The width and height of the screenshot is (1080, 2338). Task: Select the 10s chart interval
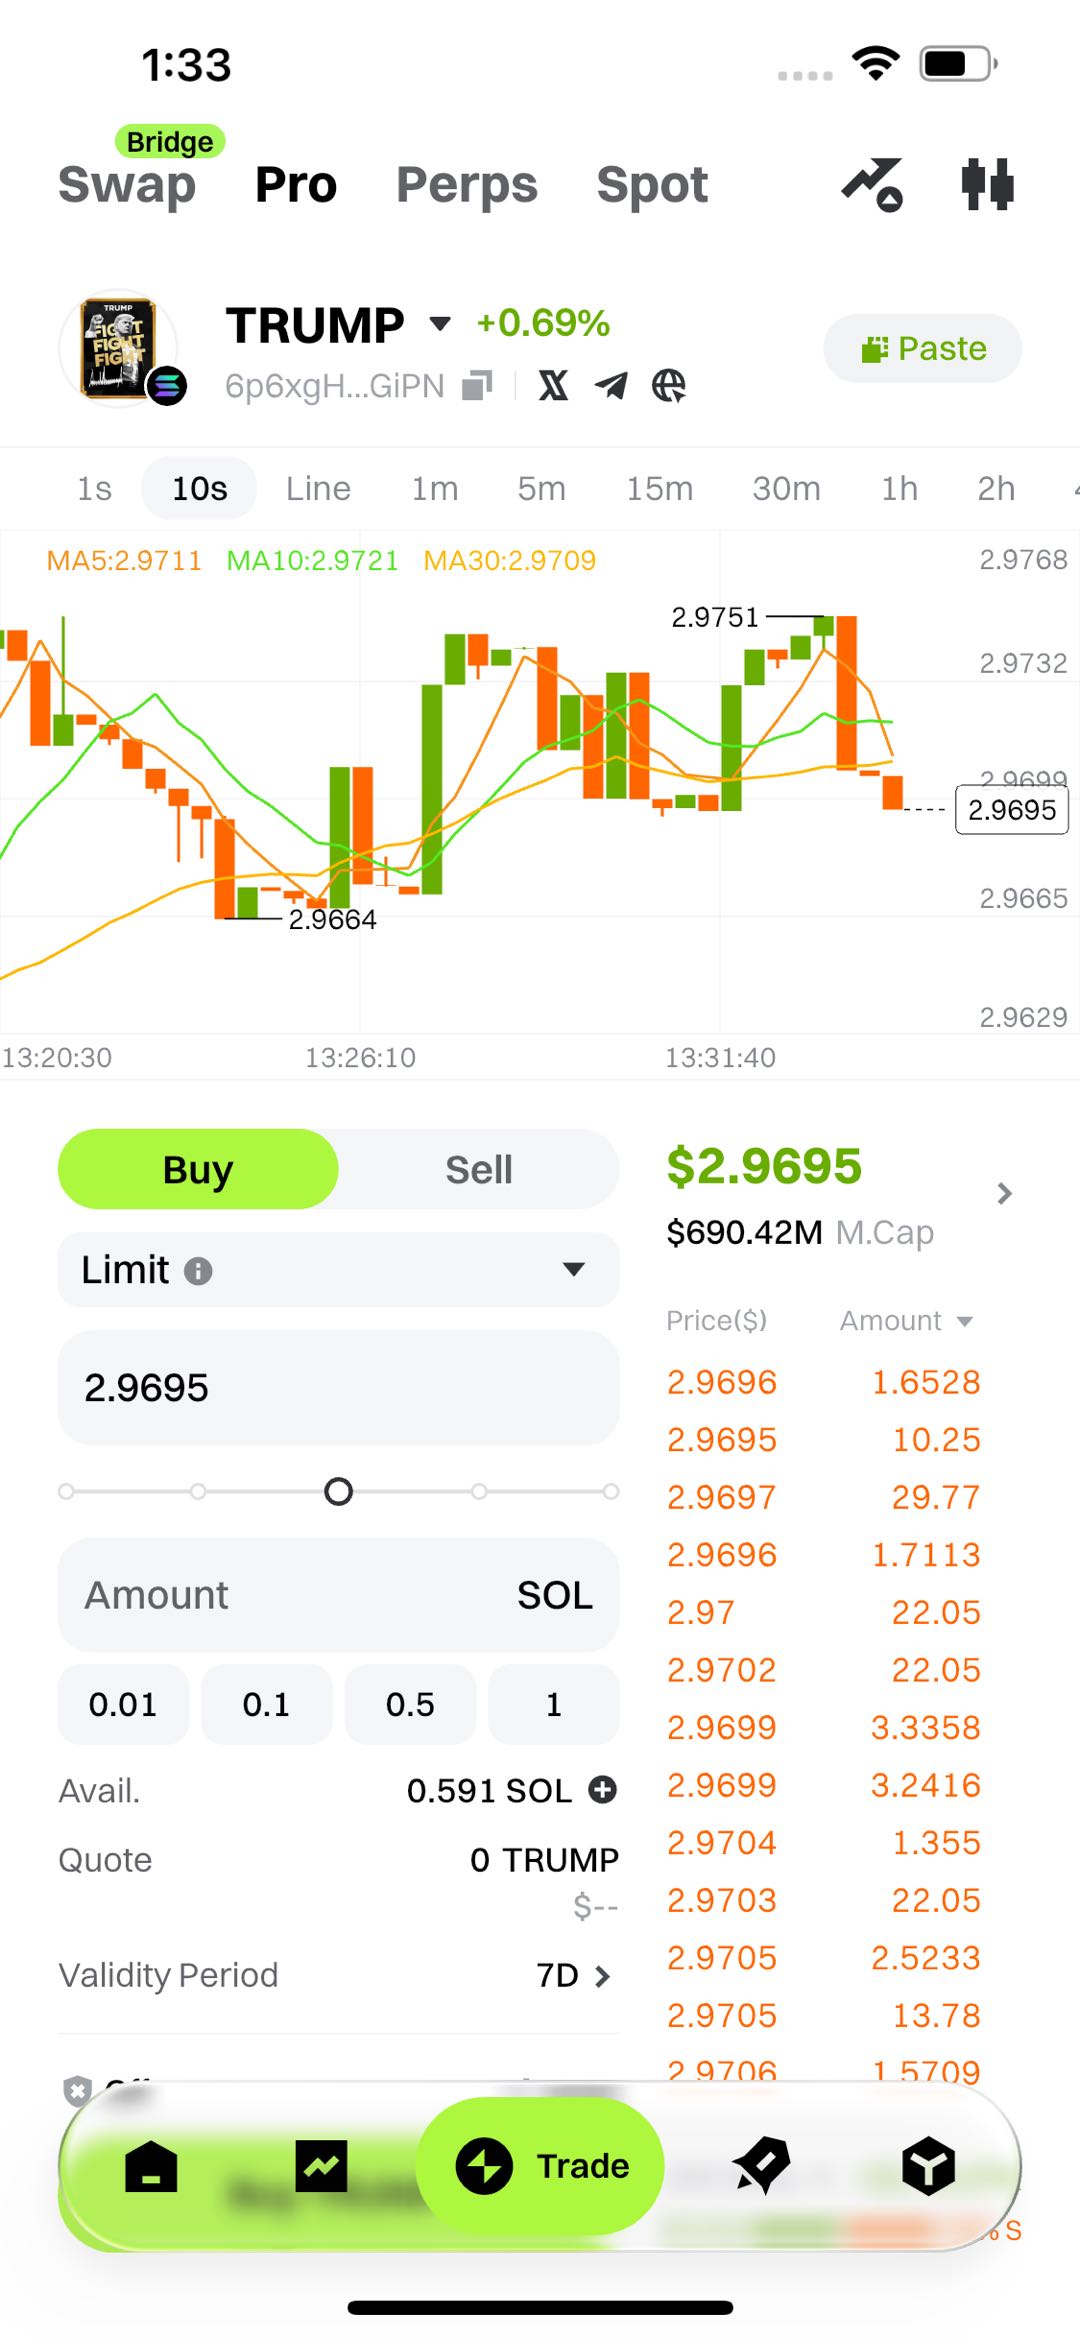199,488
